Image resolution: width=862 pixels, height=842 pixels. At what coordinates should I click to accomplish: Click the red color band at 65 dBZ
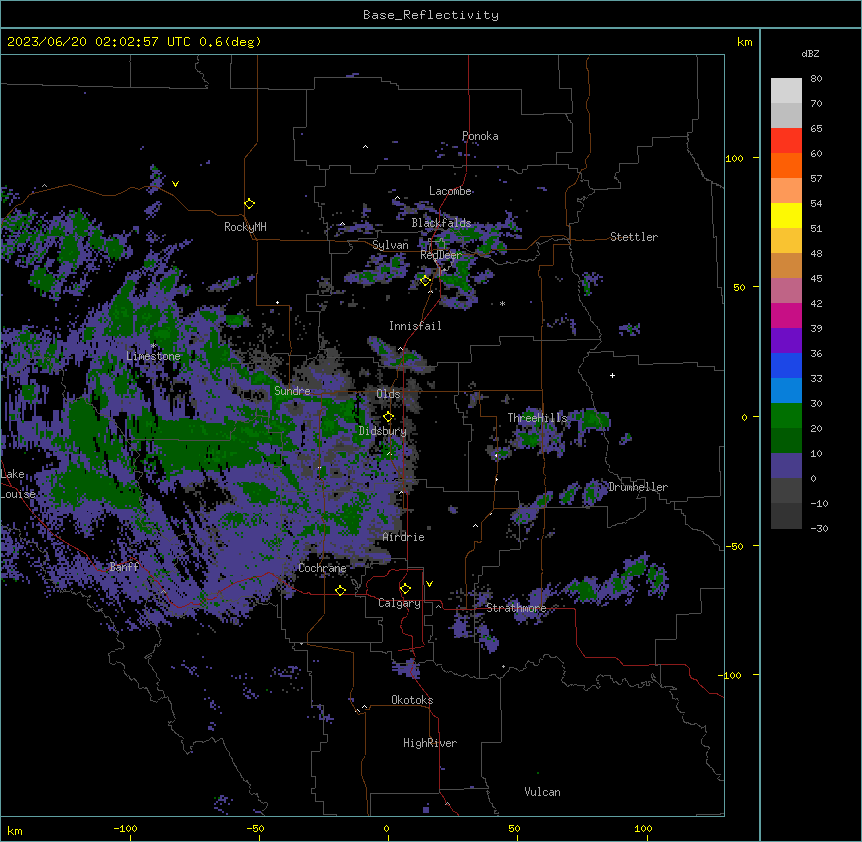click(x=786, y=141)
